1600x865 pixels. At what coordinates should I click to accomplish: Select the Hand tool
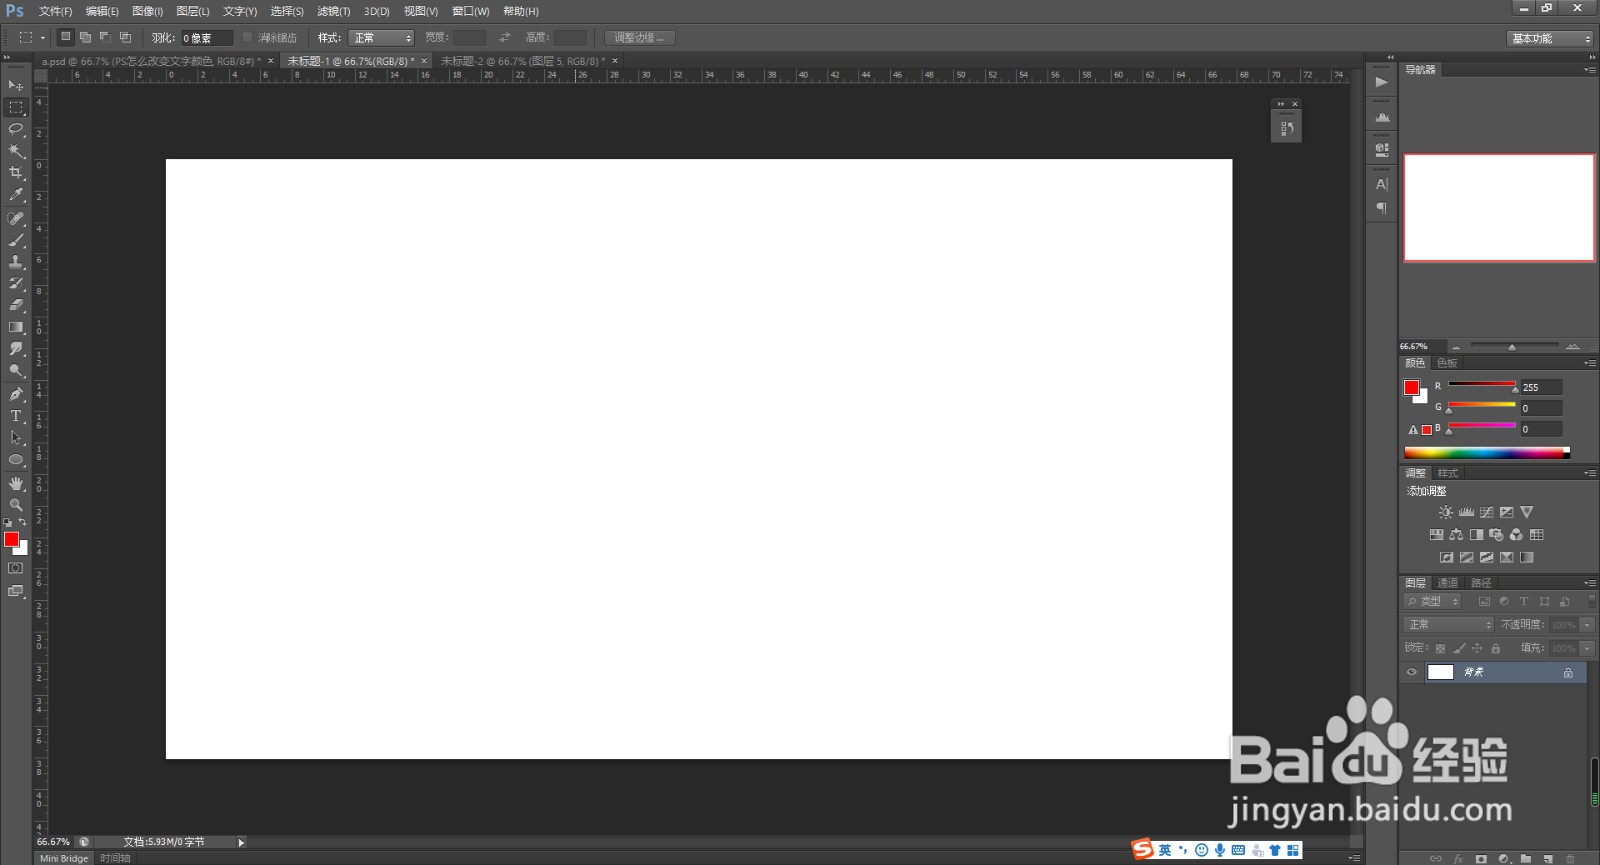16,483
